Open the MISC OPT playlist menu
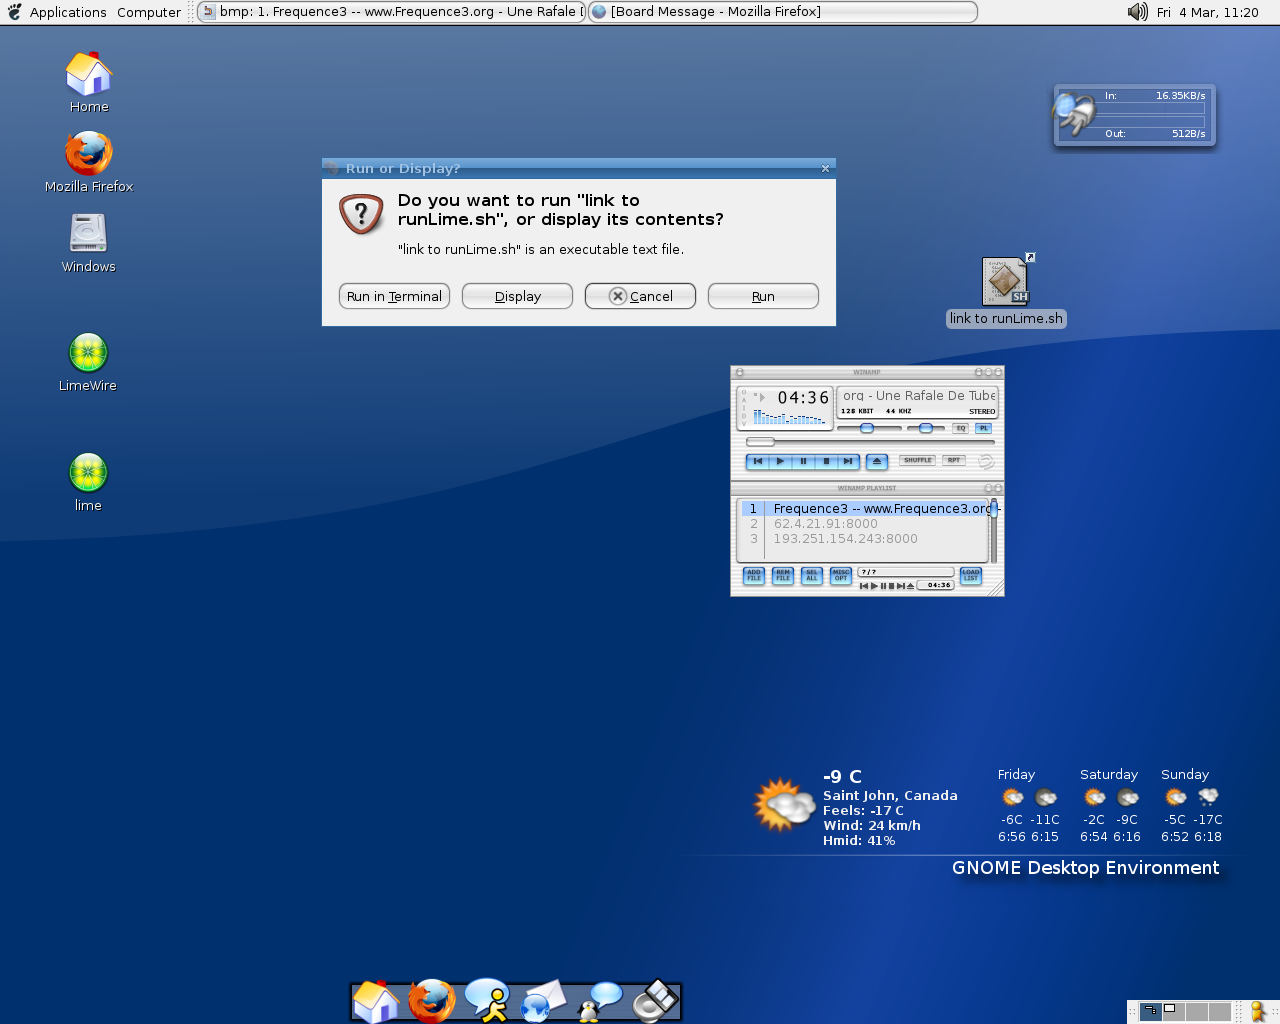 pyautogui.click(x=841, y=575)
